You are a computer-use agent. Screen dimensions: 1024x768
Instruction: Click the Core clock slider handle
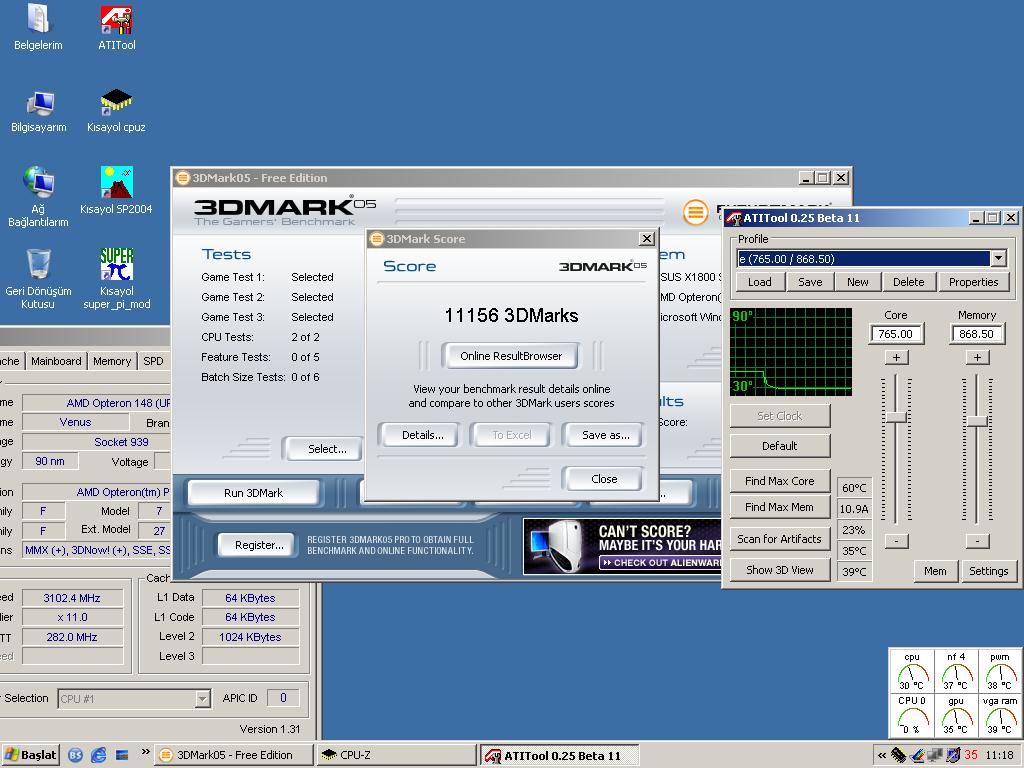pos(896,417)
